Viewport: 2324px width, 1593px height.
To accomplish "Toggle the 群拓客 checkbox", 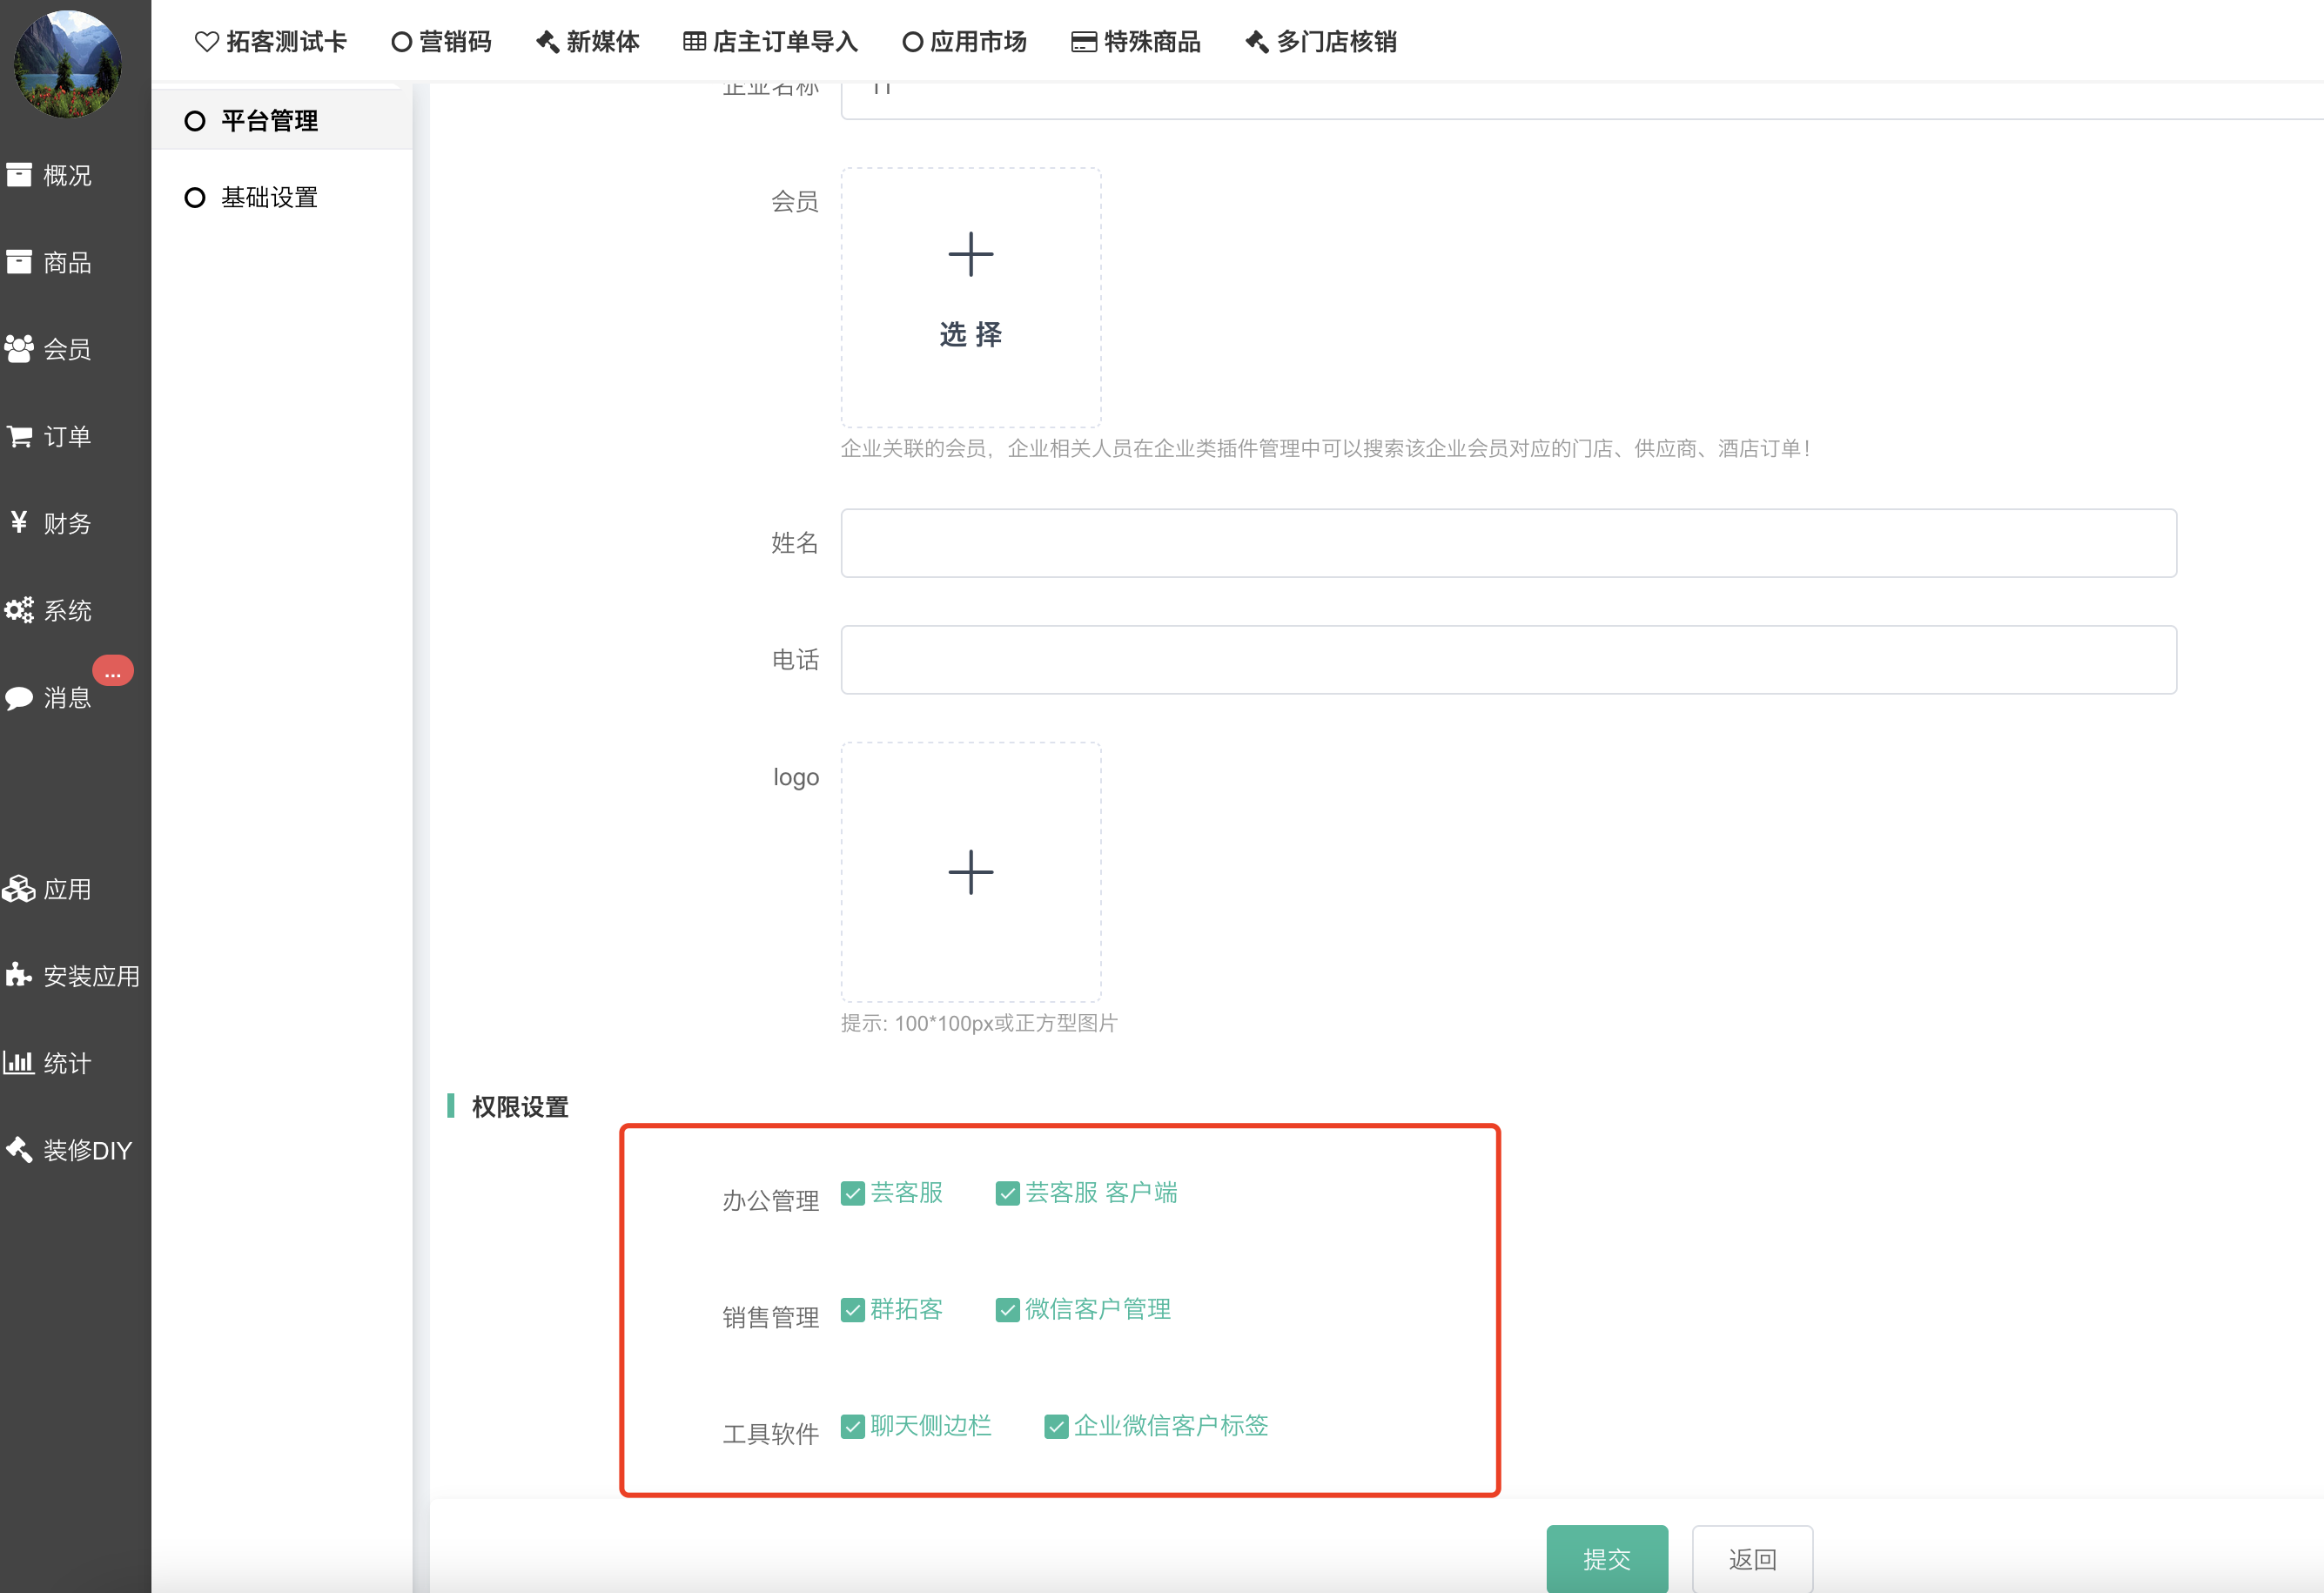I will click(x=853, y=1310).
